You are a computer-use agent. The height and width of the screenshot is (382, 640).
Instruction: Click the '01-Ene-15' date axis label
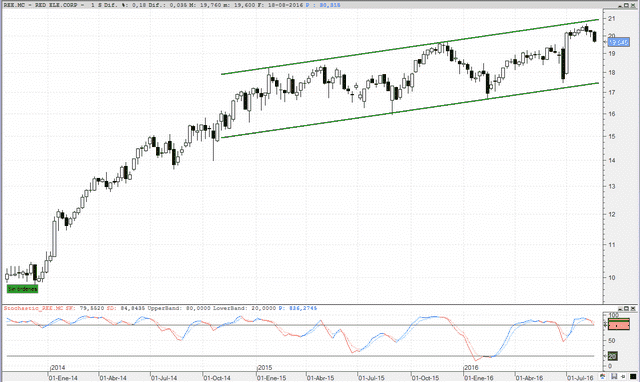pos(271,378)
